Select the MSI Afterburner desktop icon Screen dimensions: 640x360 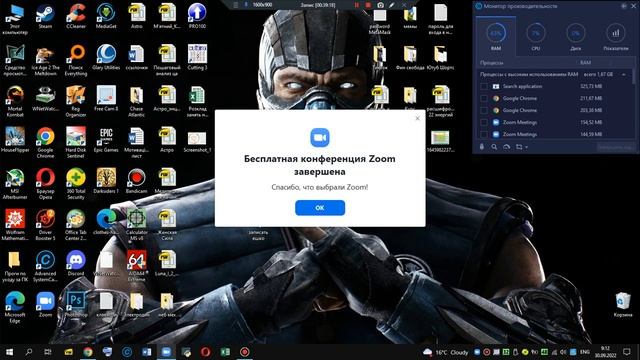point(15,184)
